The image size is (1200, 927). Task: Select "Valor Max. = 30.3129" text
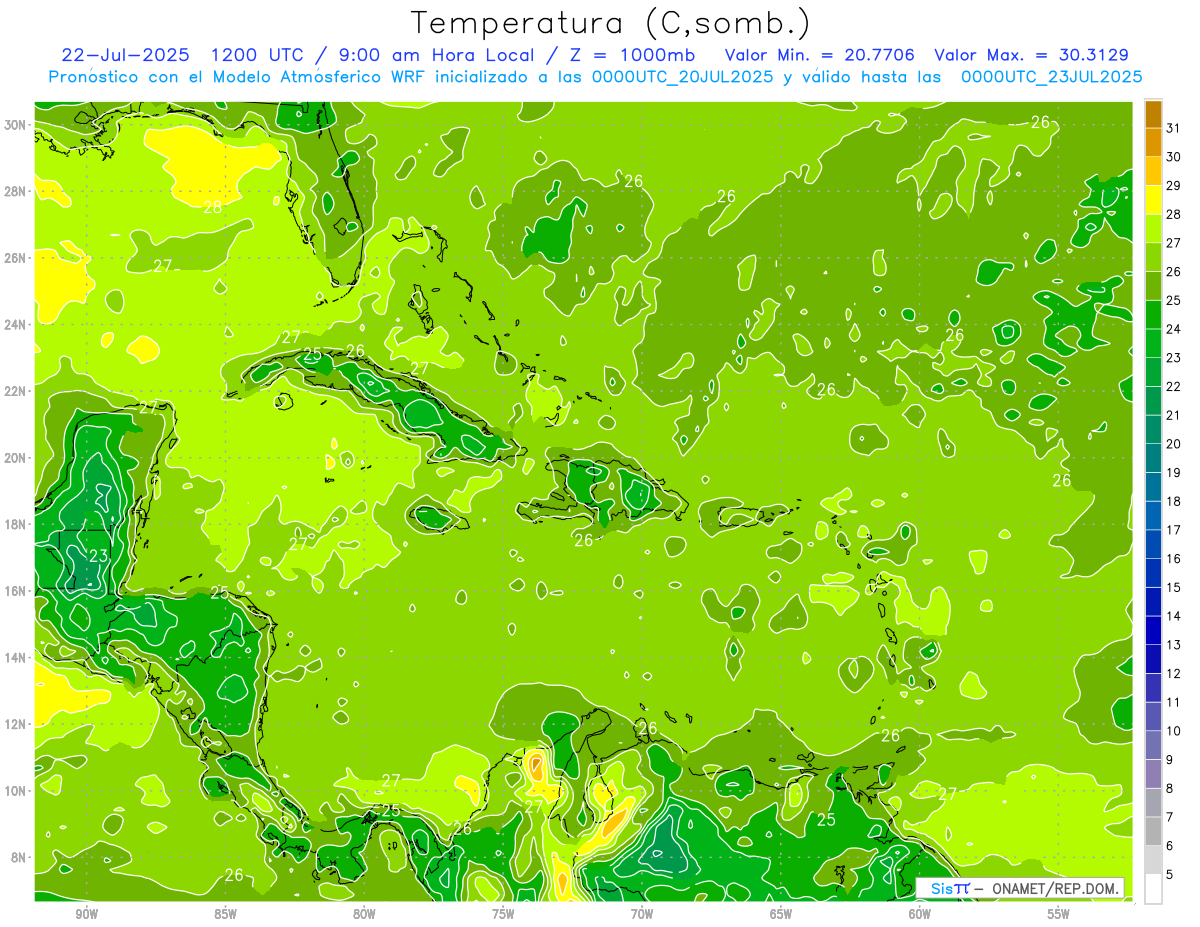1031,55
